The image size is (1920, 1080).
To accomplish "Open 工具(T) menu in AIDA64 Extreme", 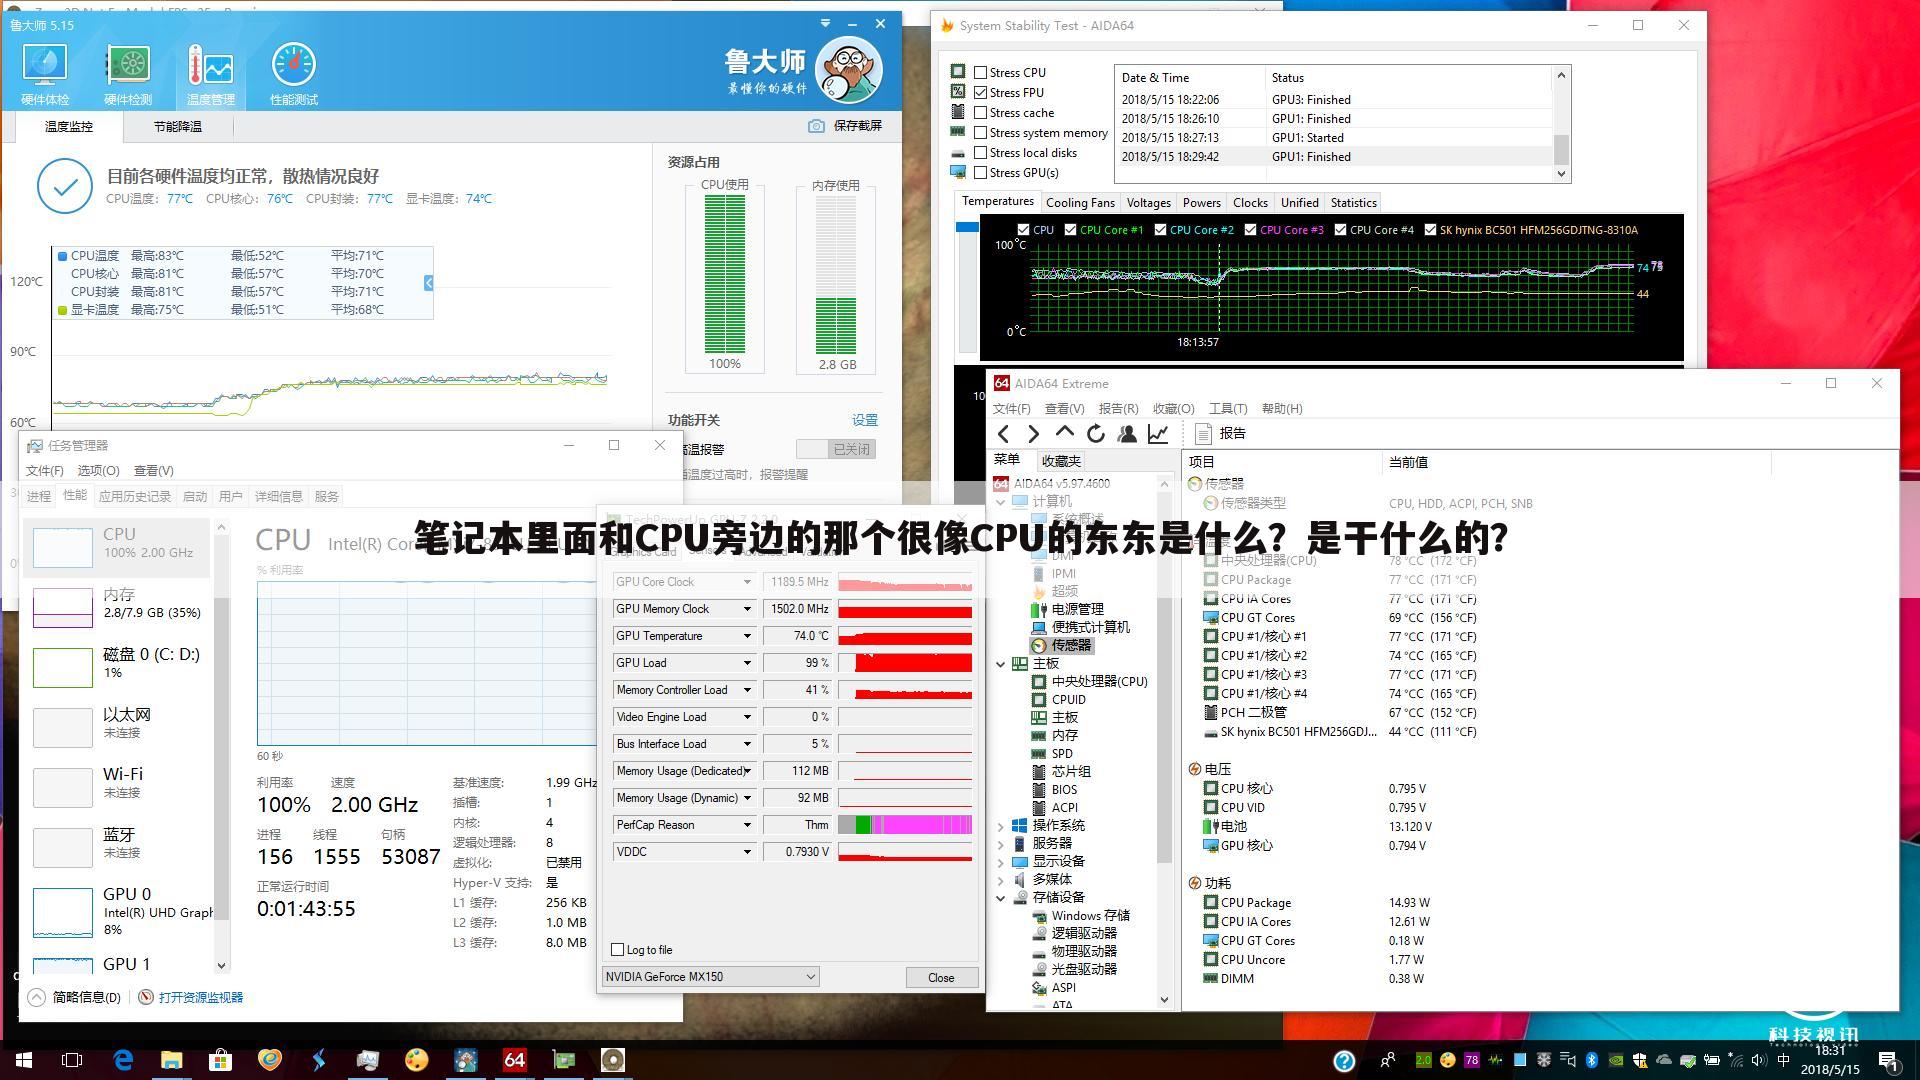I will tap(1227, 409).
